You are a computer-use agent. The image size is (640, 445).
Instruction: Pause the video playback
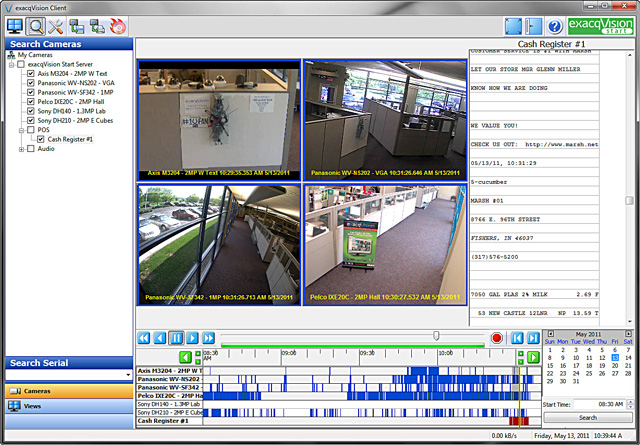176,338
